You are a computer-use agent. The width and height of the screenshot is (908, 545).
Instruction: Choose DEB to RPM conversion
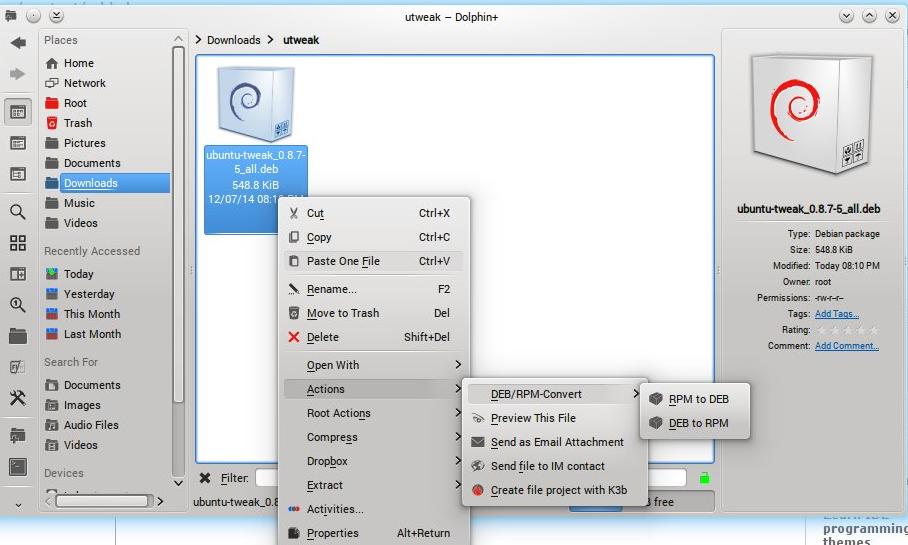pos(695,423)
